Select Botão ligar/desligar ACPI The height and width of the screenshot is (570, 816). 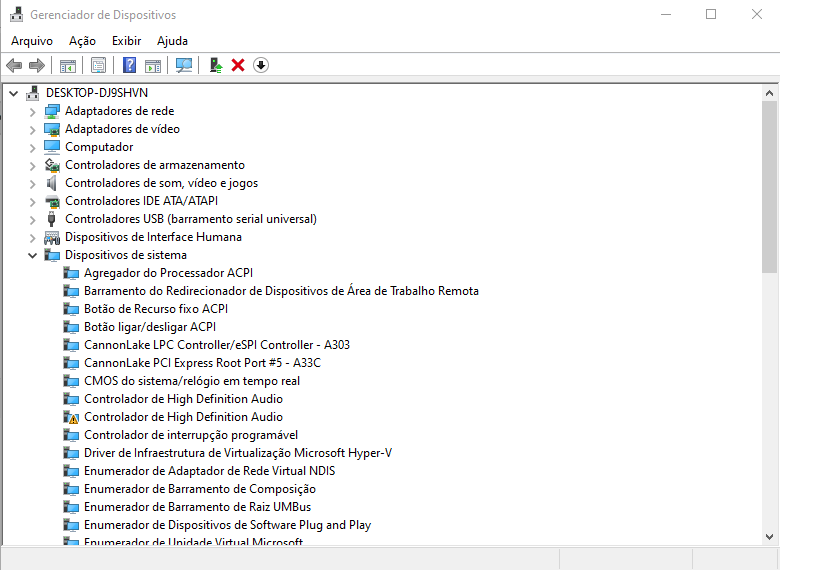point(150,327)
